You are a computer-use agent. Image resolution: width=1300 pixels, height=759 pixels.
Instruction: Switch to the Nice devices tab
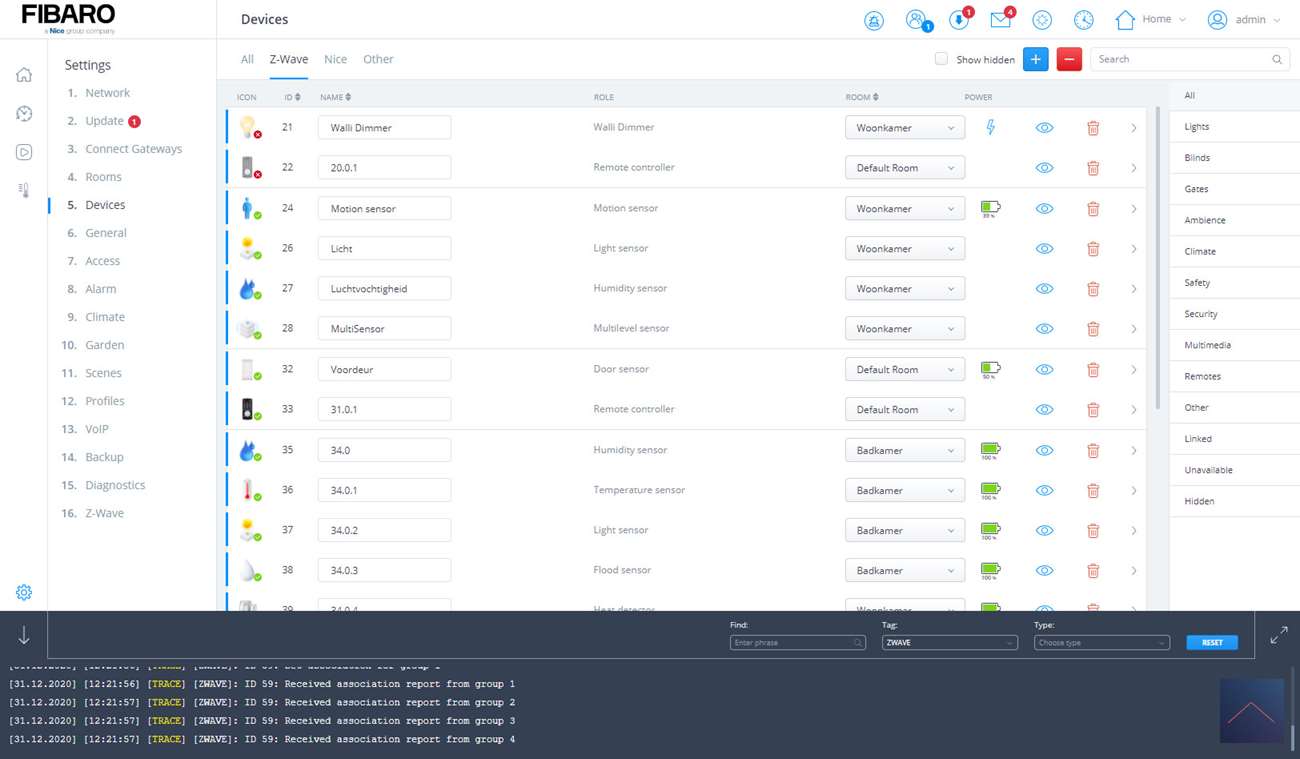pyautogui.click(x=335, y=60)
